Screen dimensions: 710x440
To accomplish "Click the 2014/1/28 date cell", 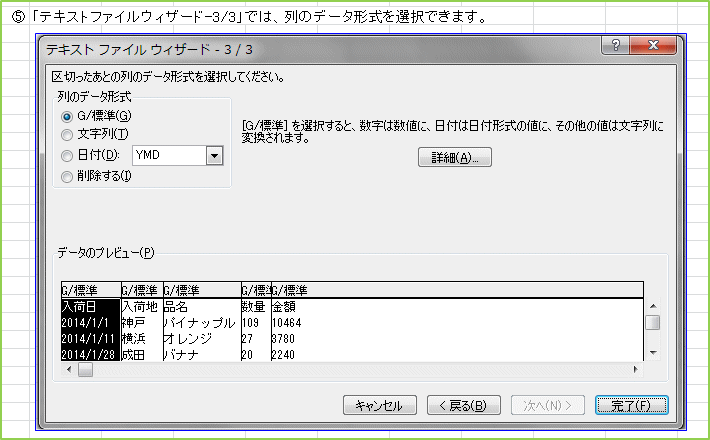I will click(x=88, y=354).
